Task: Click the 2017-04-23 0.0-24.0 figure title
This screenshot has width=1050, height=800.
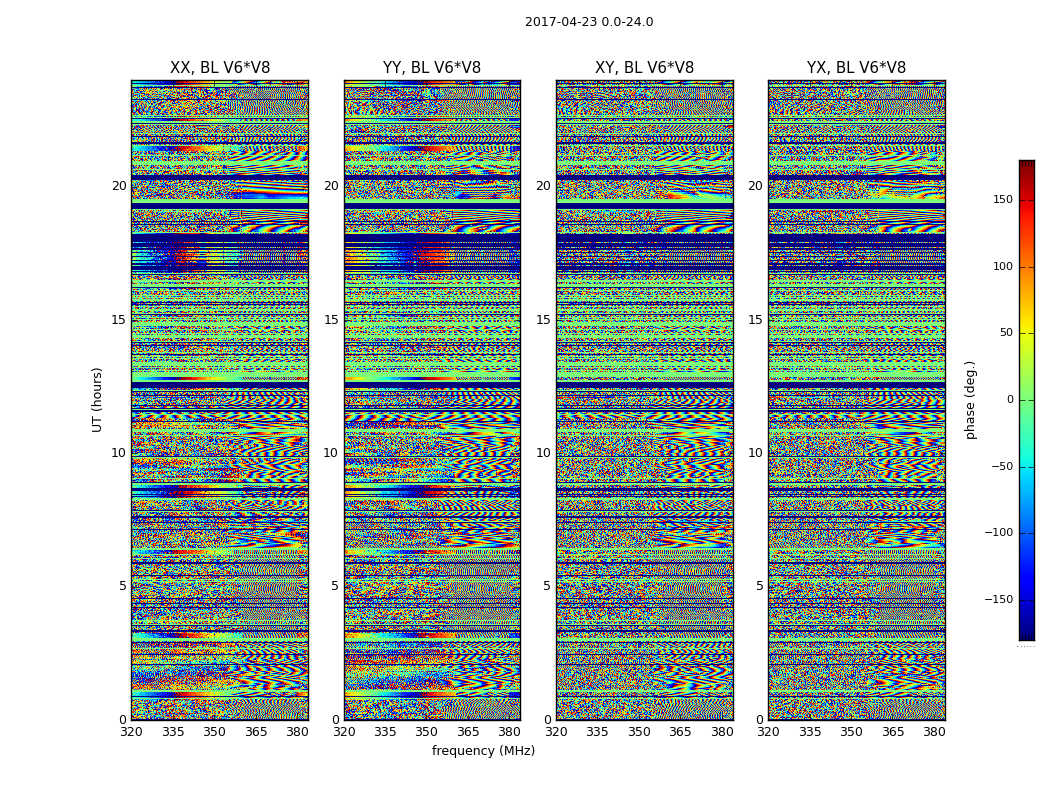Action: tap(589, 22)
